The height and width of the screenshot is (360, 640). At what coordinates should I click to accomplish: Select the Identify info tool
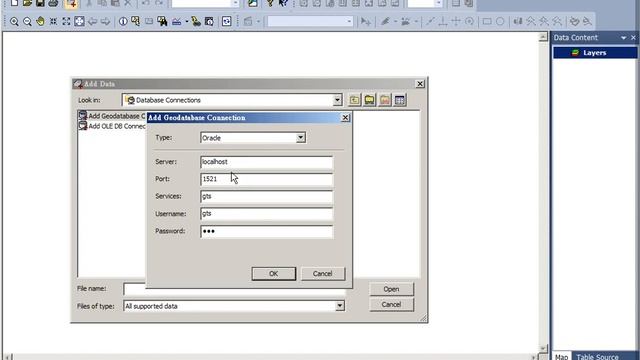(x=123, y=21)
